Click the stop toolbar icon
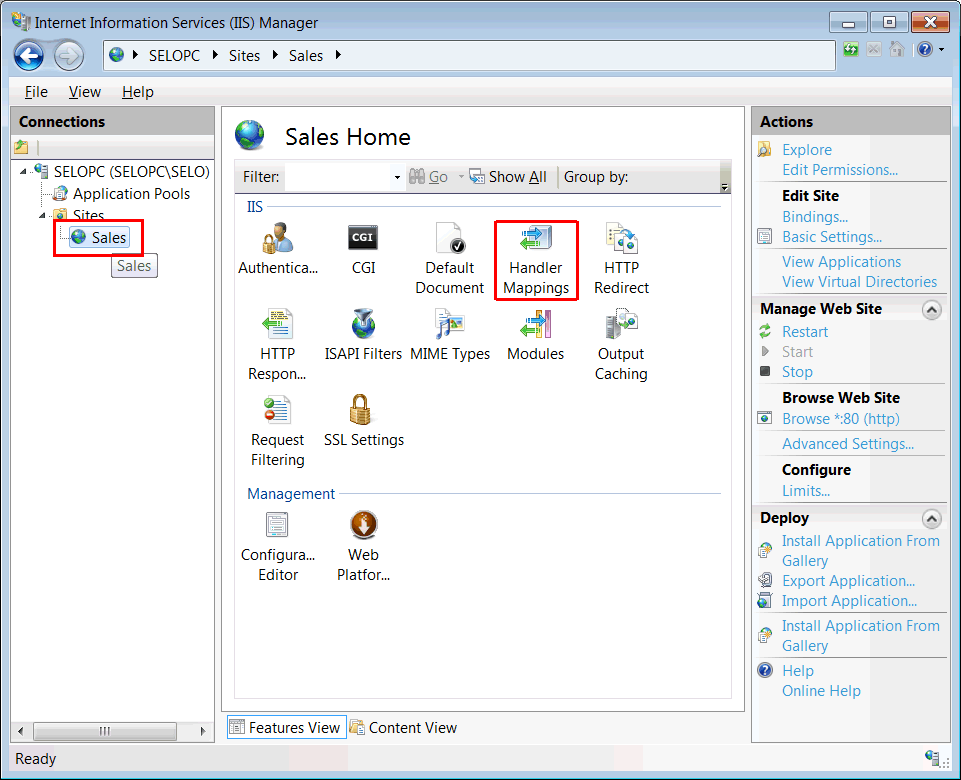Viewport: 961px width, 780px height. (874, 49)
